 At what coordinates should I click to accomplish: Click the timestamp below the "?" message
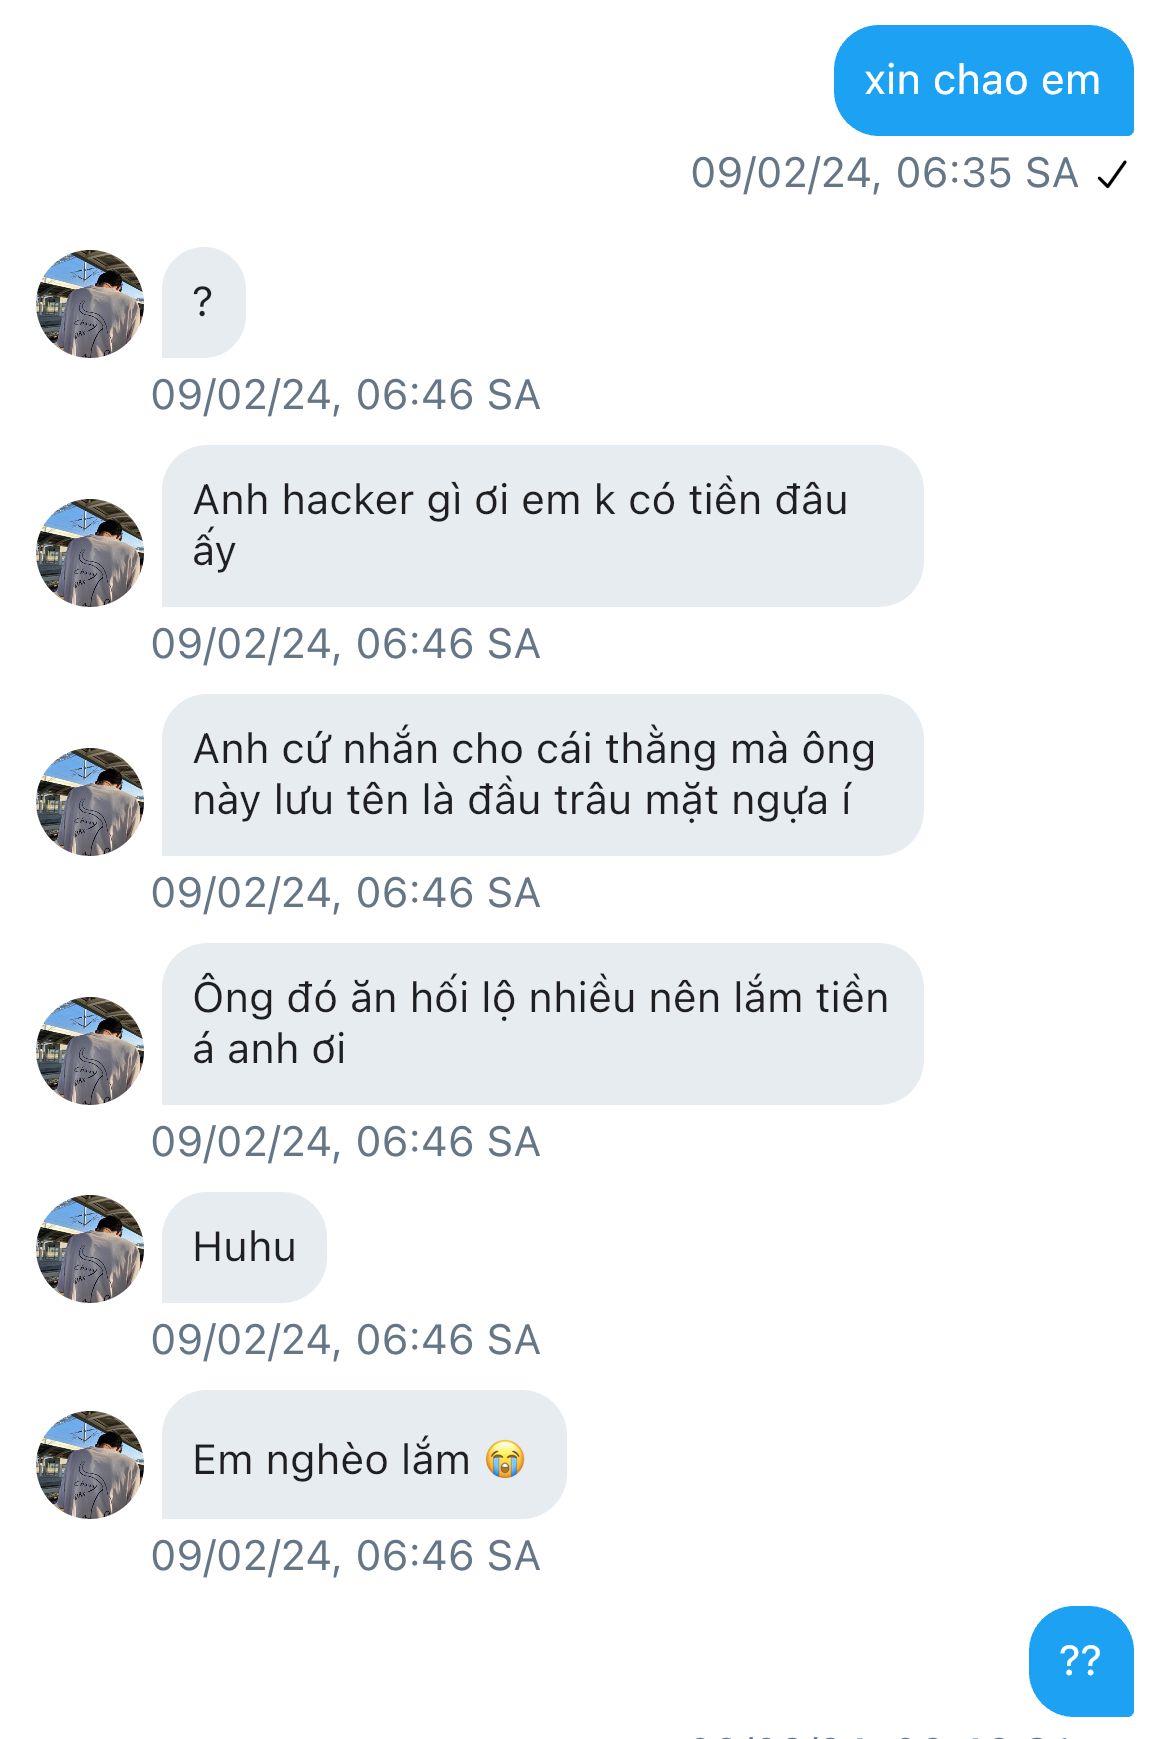tap(346, 395)
